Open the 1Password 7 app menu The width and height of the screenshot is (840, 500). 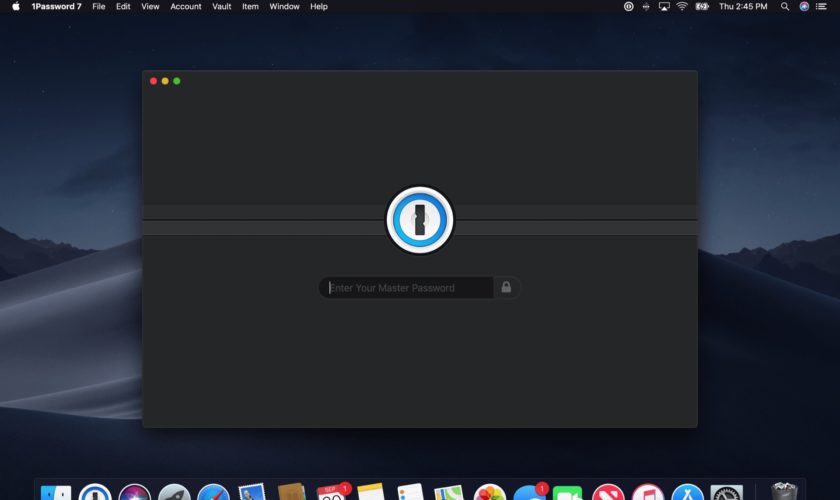coord(57,6)
